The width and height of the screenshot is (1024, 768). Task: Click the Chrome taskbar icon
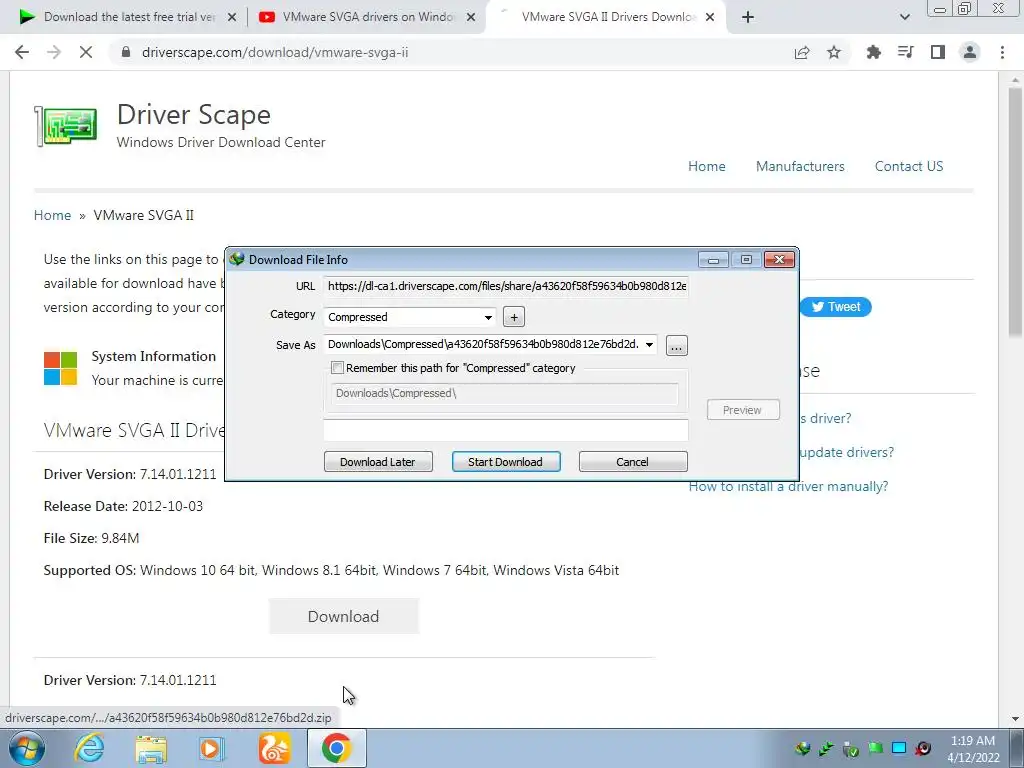336,748
